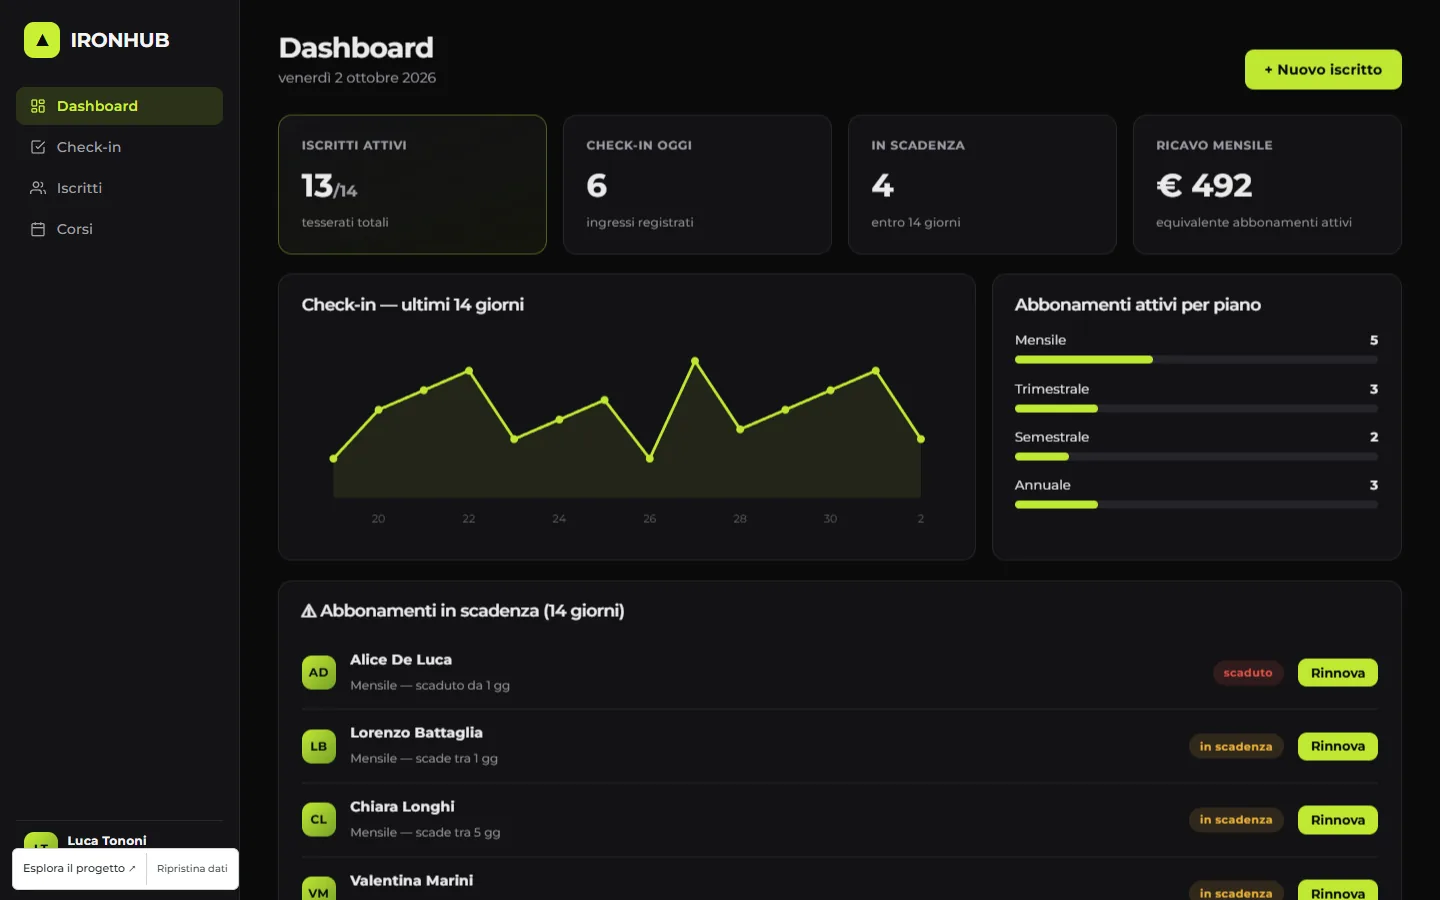Screen dimensions: 1440x900
Task: Click the Ripristina dati button
Action: pyautogui.click(x=192, y=868)
